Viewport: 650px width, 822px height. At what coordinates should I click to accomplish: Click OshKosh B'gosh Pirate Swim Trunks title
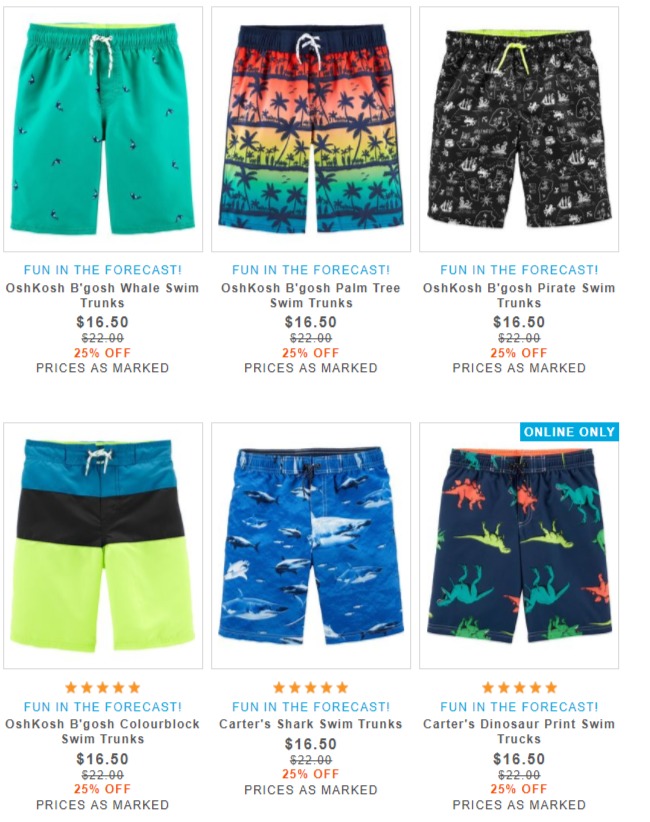pos(519,295)
